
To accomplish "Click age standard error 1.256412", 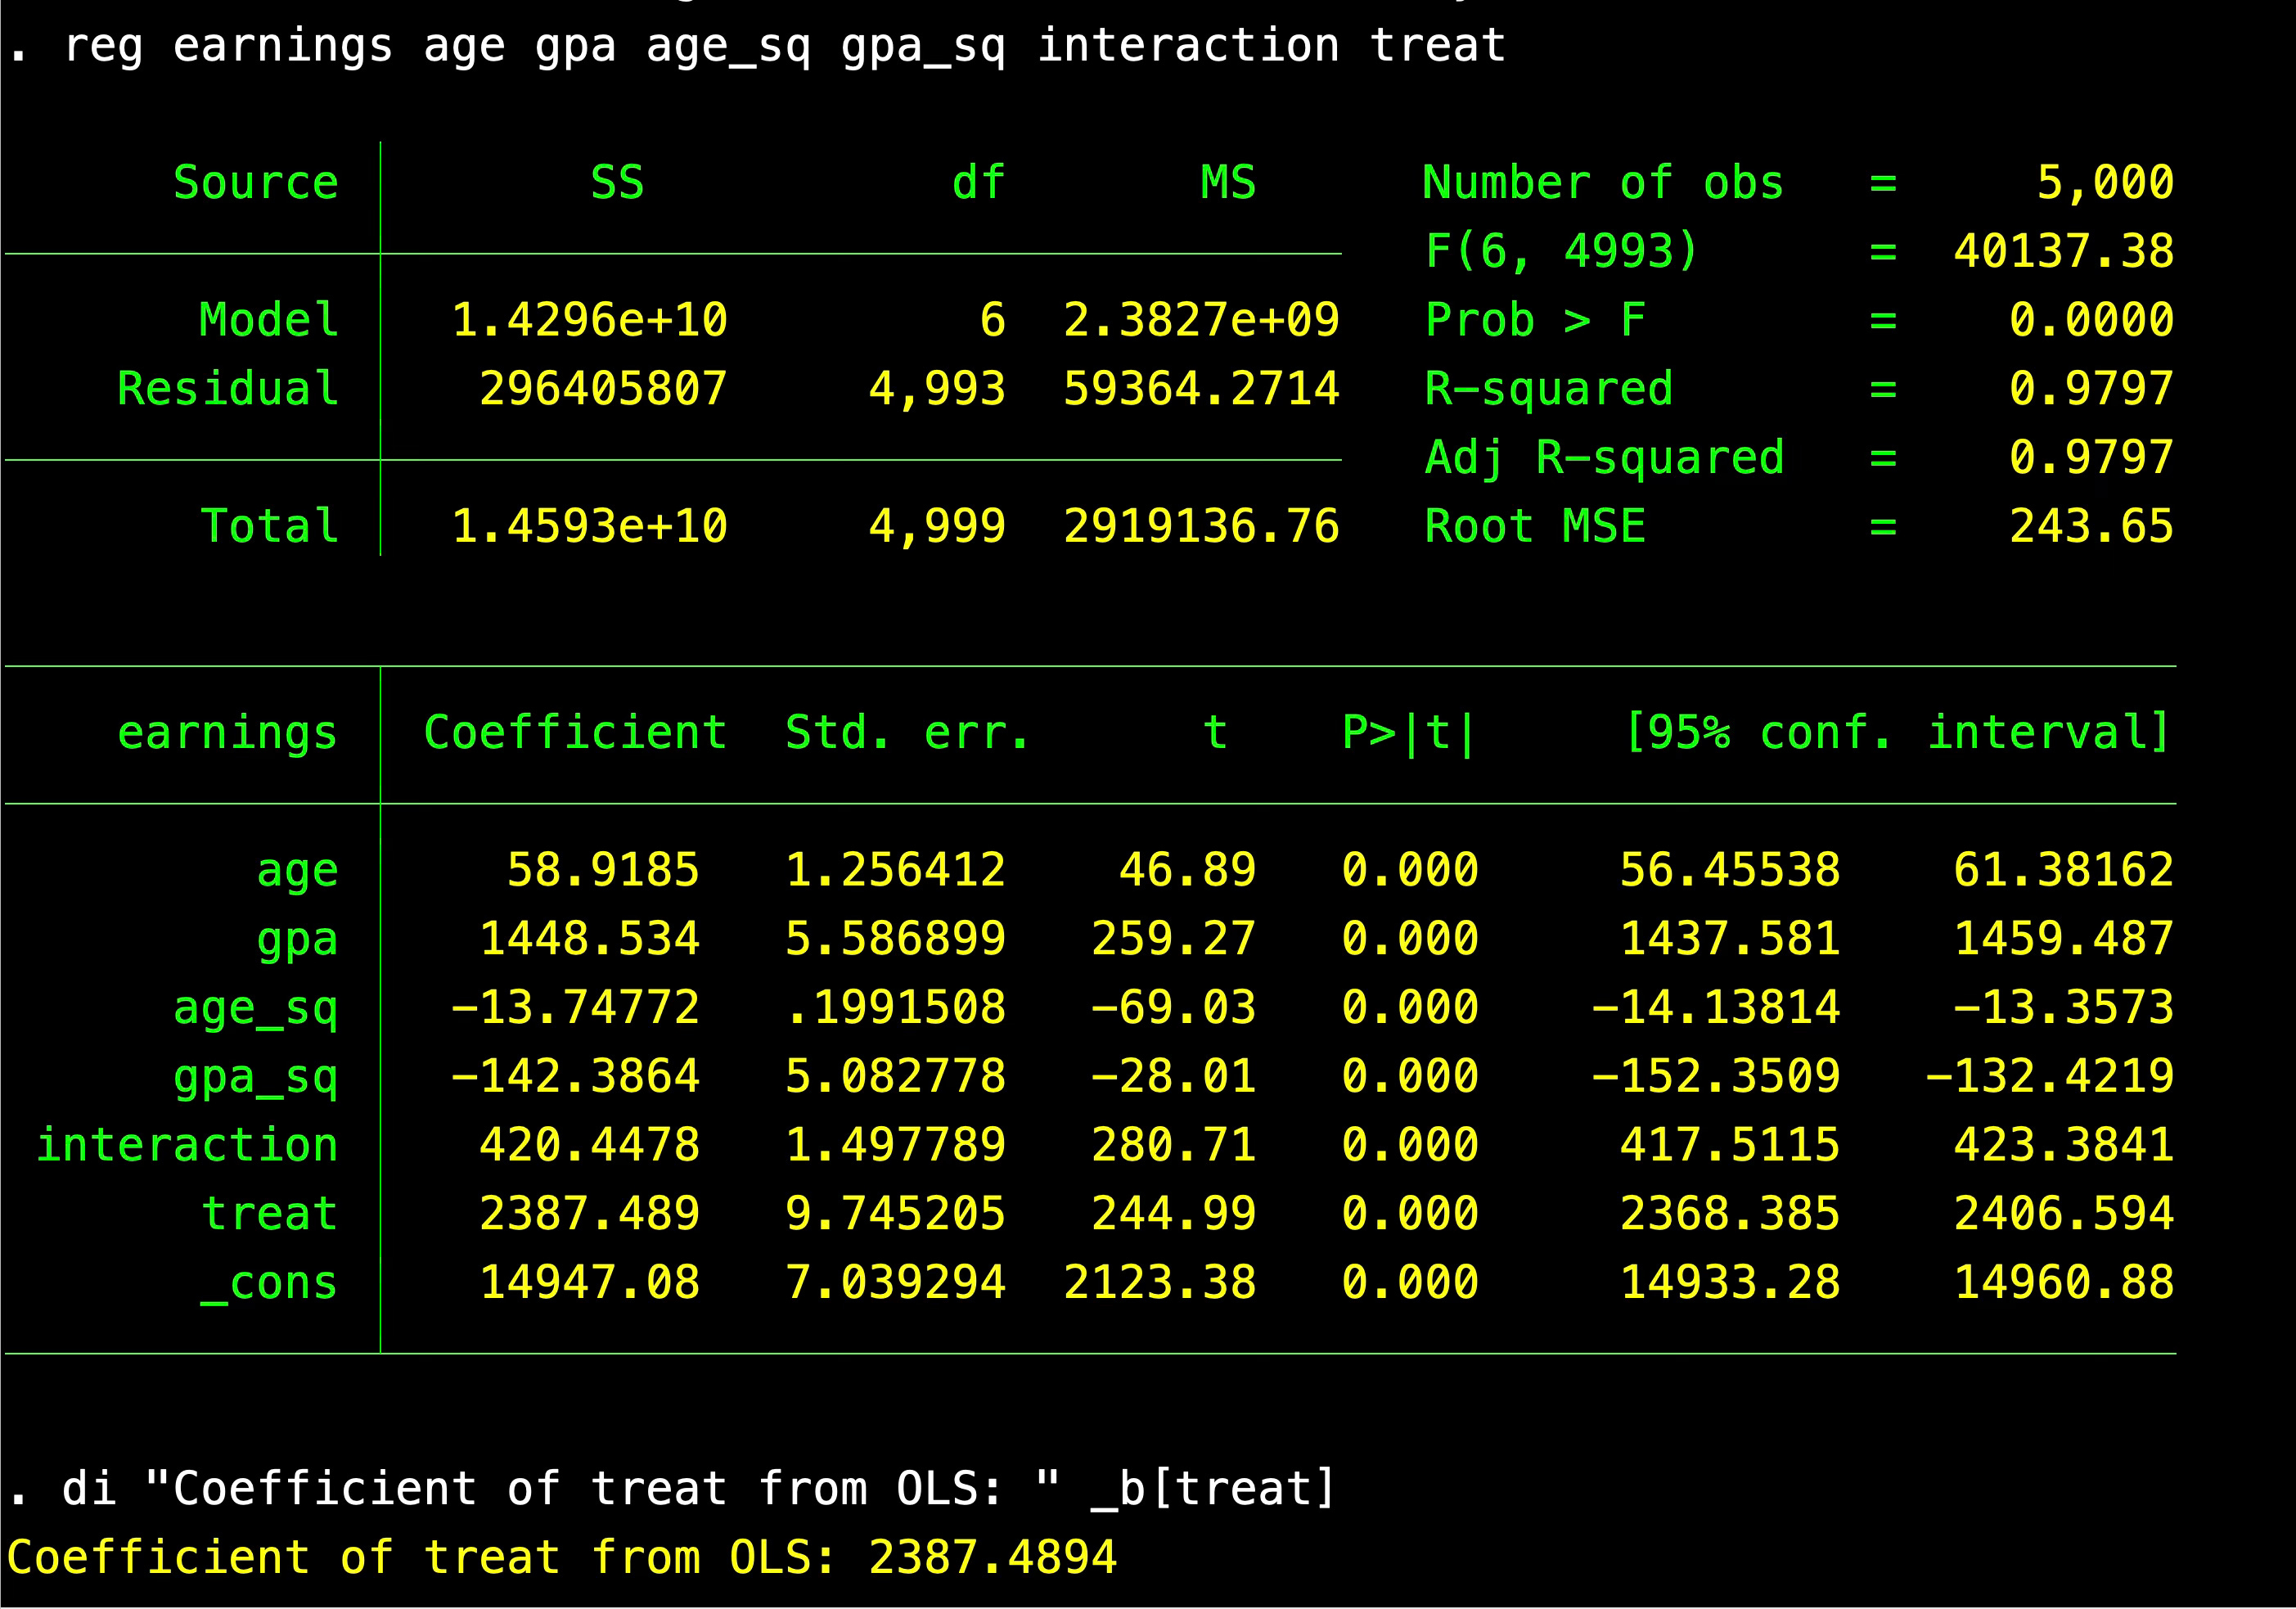I will 895,870.
